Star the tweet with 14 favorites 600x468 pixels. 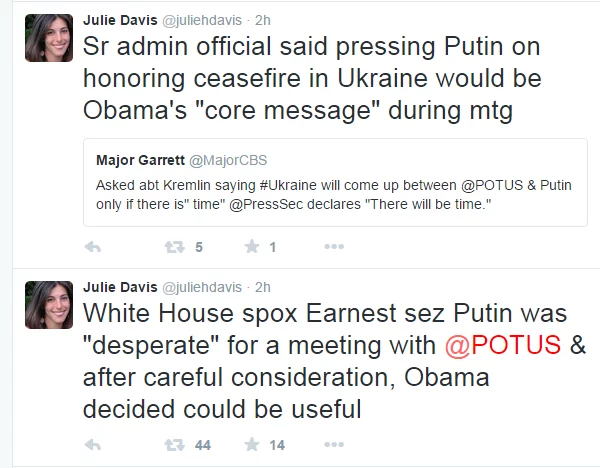[x=250, y=443]
